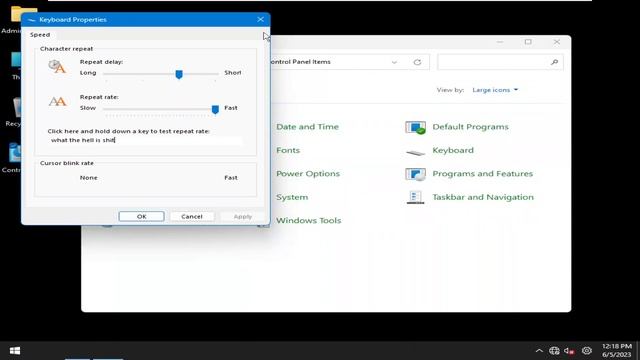Click the network globe tray icon
Screen dimensions: 640x360
coord(554,351)
